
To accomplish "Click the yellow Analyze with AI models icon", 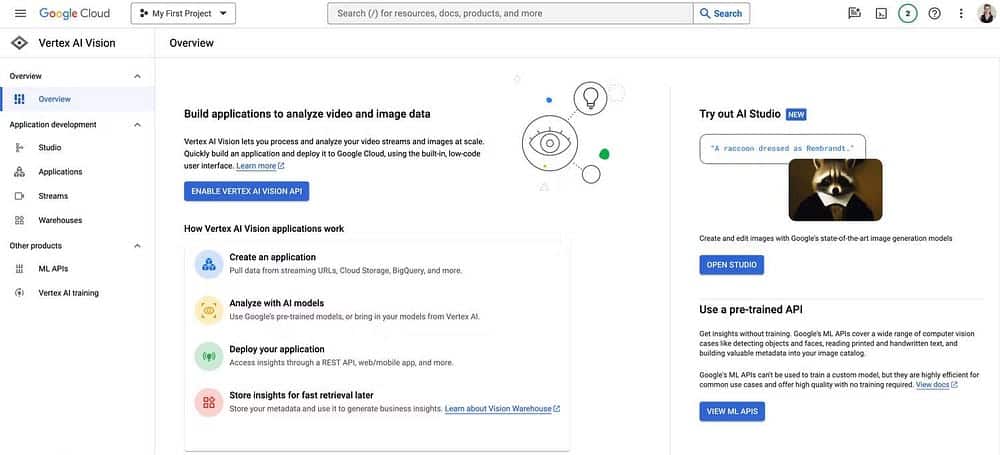I will [209, 310].
